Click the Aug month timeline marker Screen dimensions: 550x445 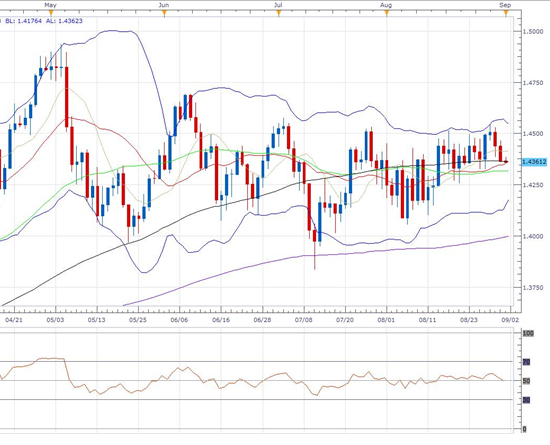(x=387, y=13)
